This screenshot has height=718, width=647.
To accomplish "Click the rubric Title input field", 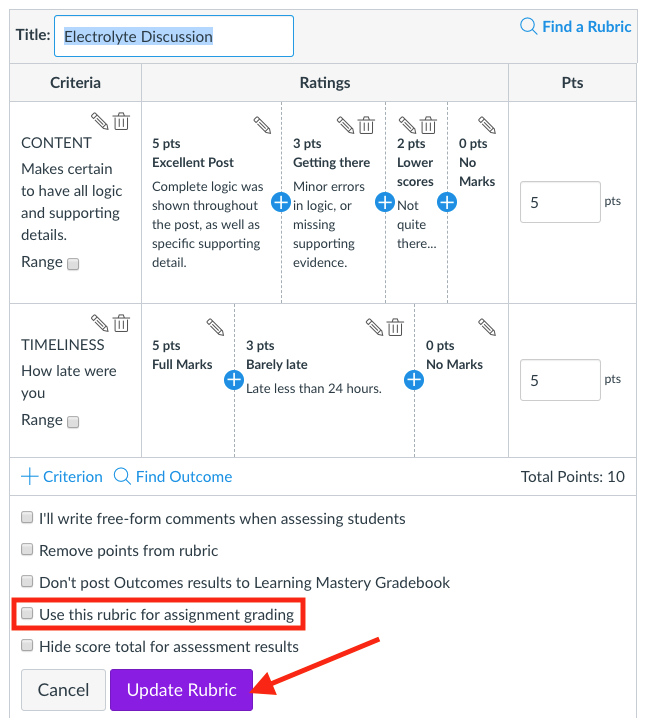I will pos(174,36).
